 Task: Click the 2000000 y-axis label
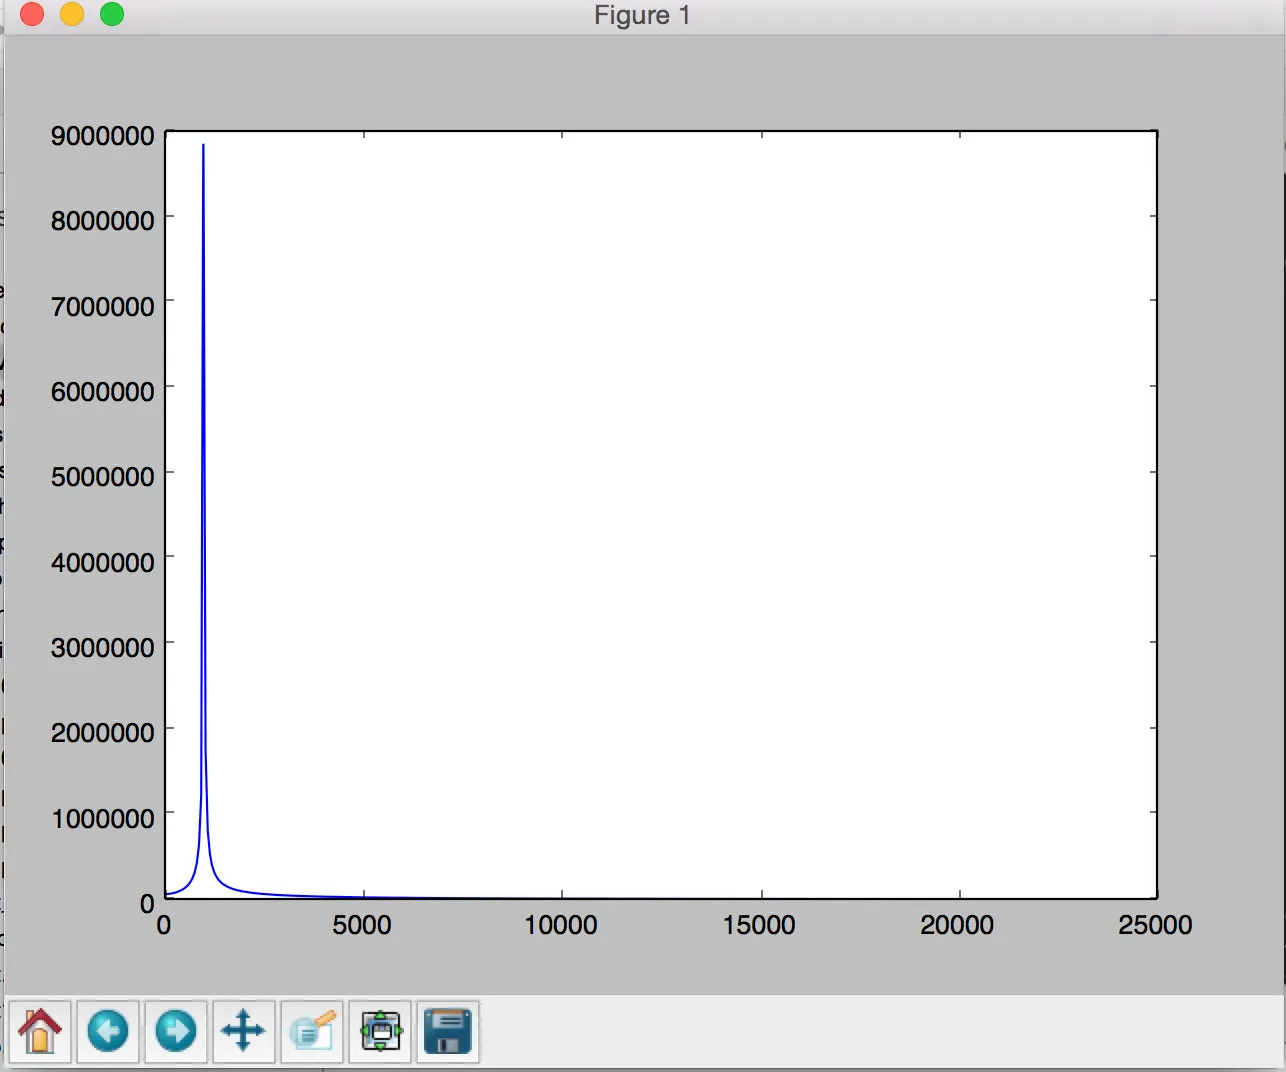coord(103,732)
